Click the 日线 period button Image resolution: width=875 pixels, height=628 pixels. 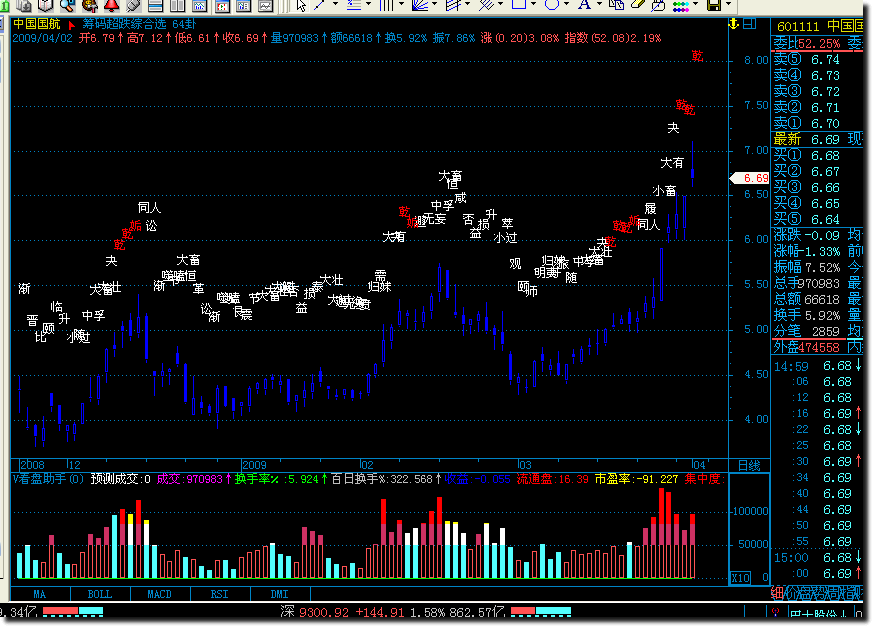point(749,466)
